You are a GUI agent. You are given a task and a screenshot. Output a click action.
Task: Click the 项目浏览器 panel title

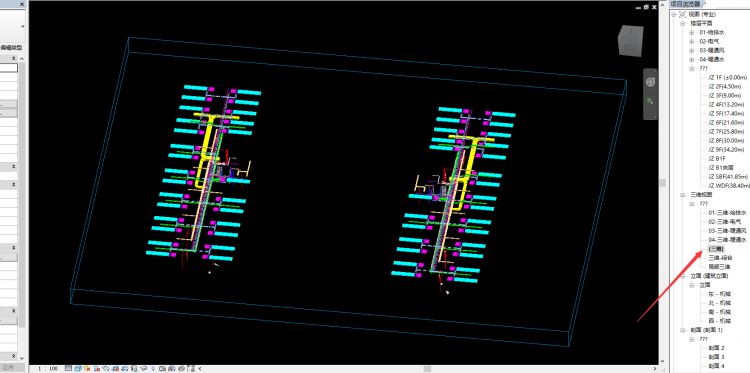pyautogui.click(x=685, y=4)
